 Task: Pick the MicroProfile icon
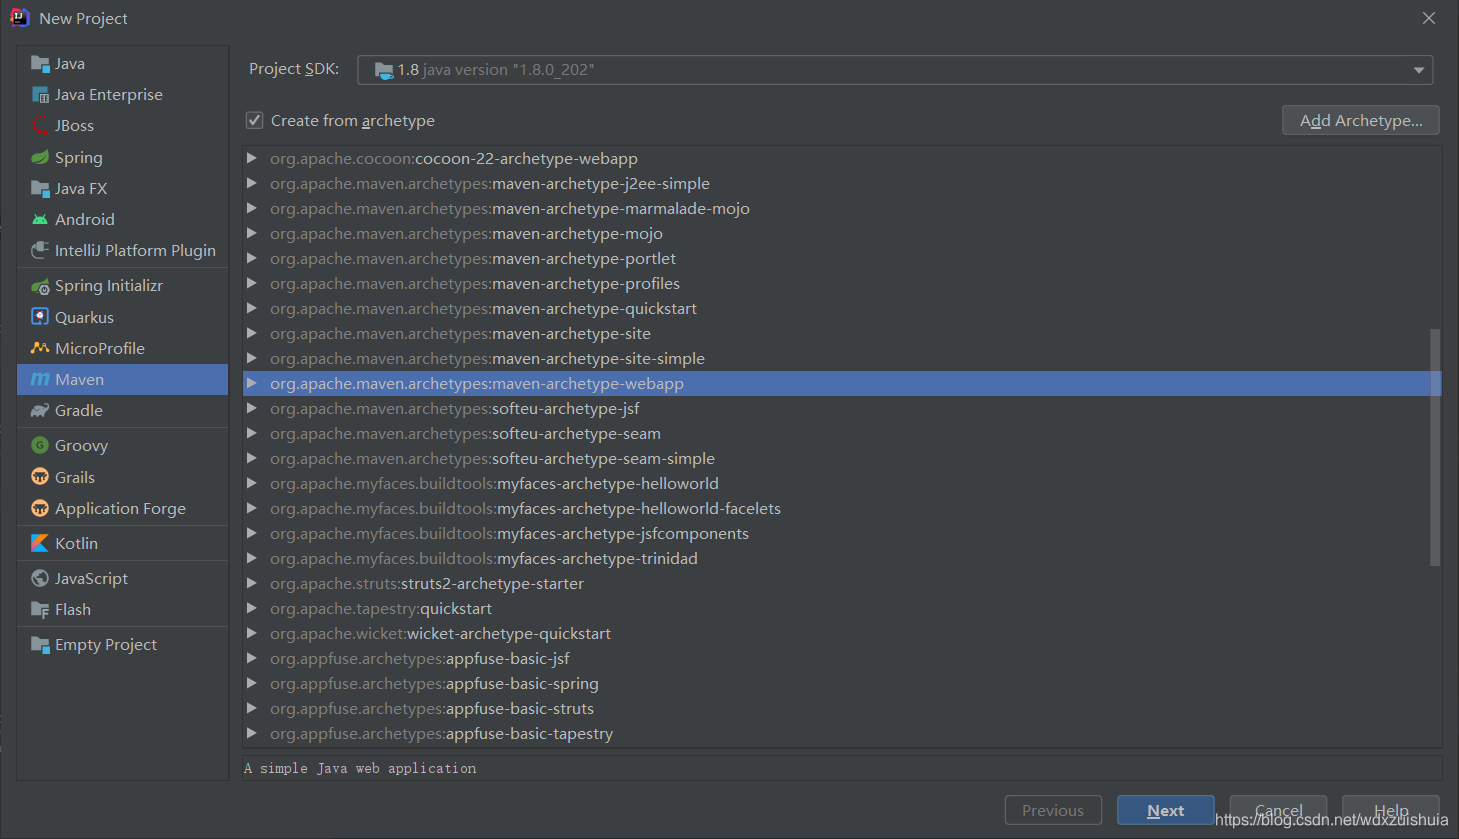click(40, 348)
